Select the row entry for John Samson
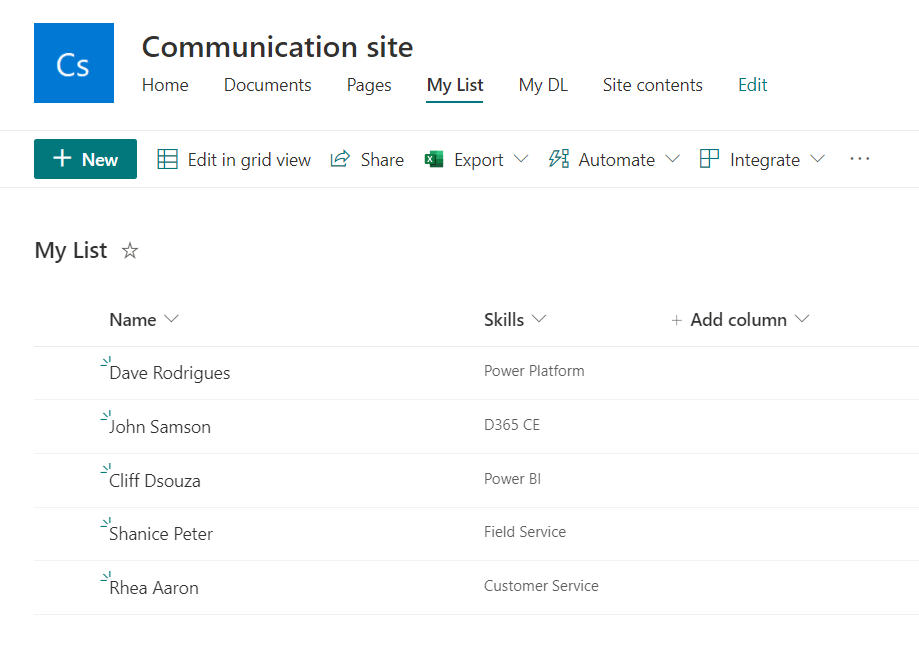This screenshot has height=651, width=919. pos(163,426)
